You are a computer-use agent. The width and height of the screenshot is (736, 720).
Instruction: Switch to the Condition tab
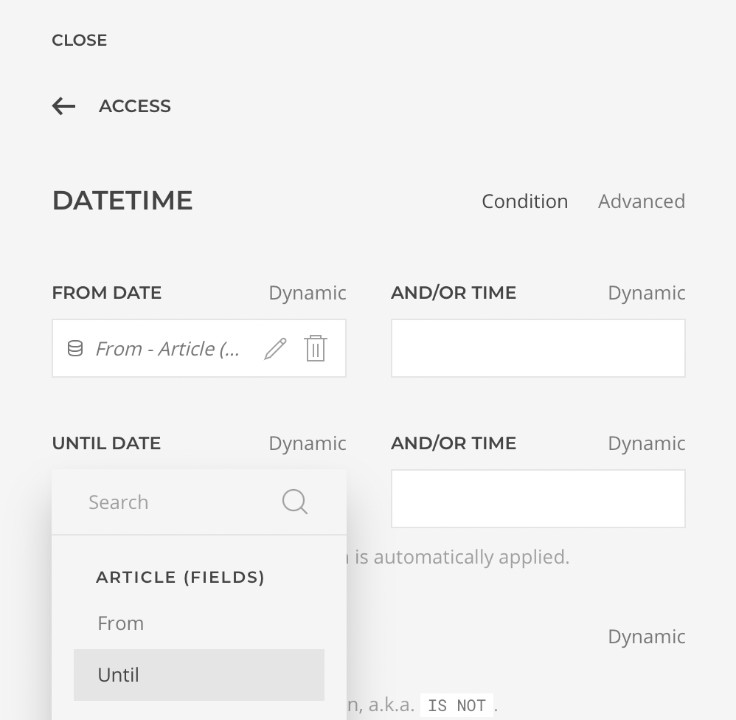click(x=525, y=201)
